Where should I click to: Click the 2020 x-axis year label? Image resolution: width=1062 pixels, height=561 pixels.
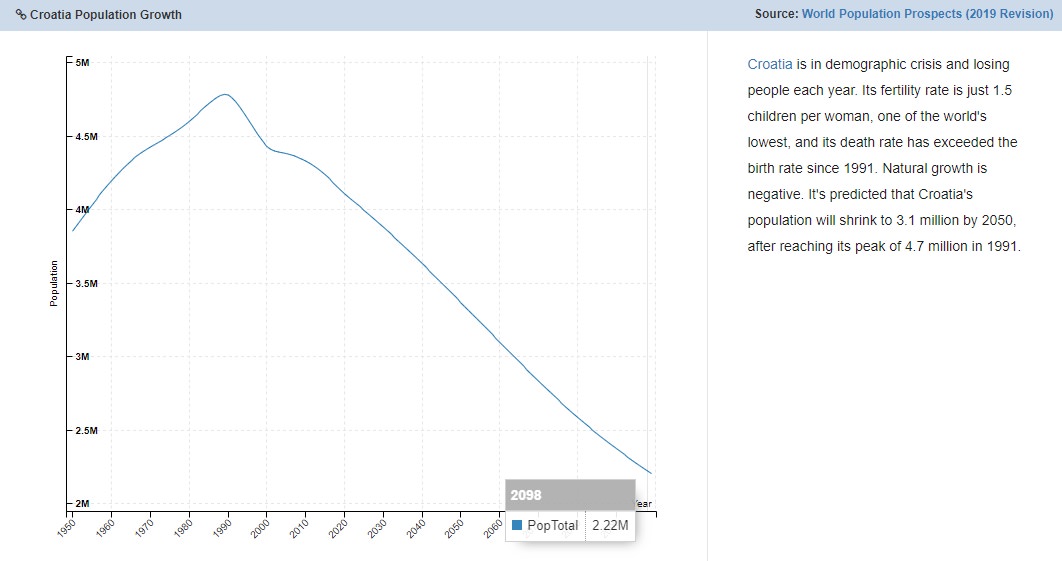[338, 528]
